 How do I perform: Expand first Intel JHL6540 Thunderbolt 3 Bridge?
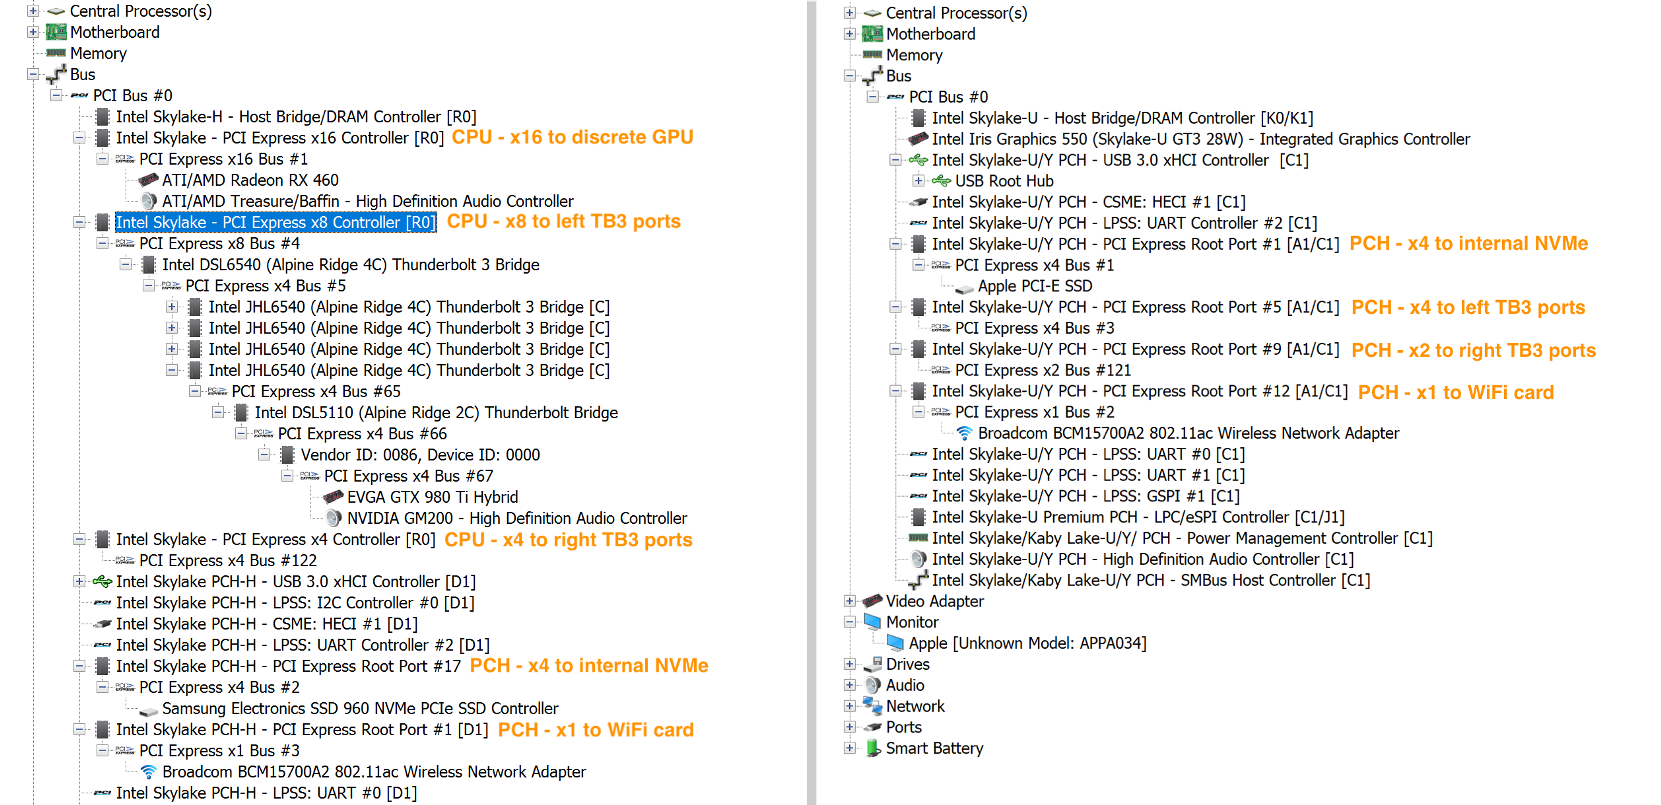[x=172, y=307]
